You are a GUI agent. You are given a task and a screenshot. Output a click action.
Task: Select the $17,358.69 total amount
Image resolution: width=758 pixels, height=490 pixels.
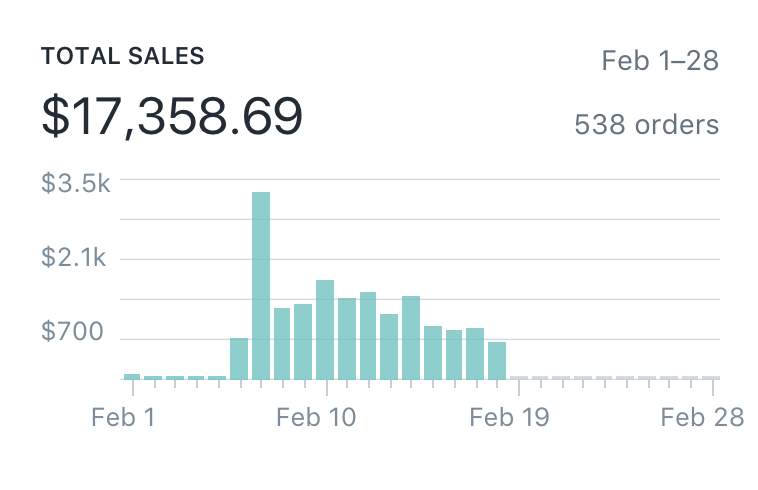point(172,117)
